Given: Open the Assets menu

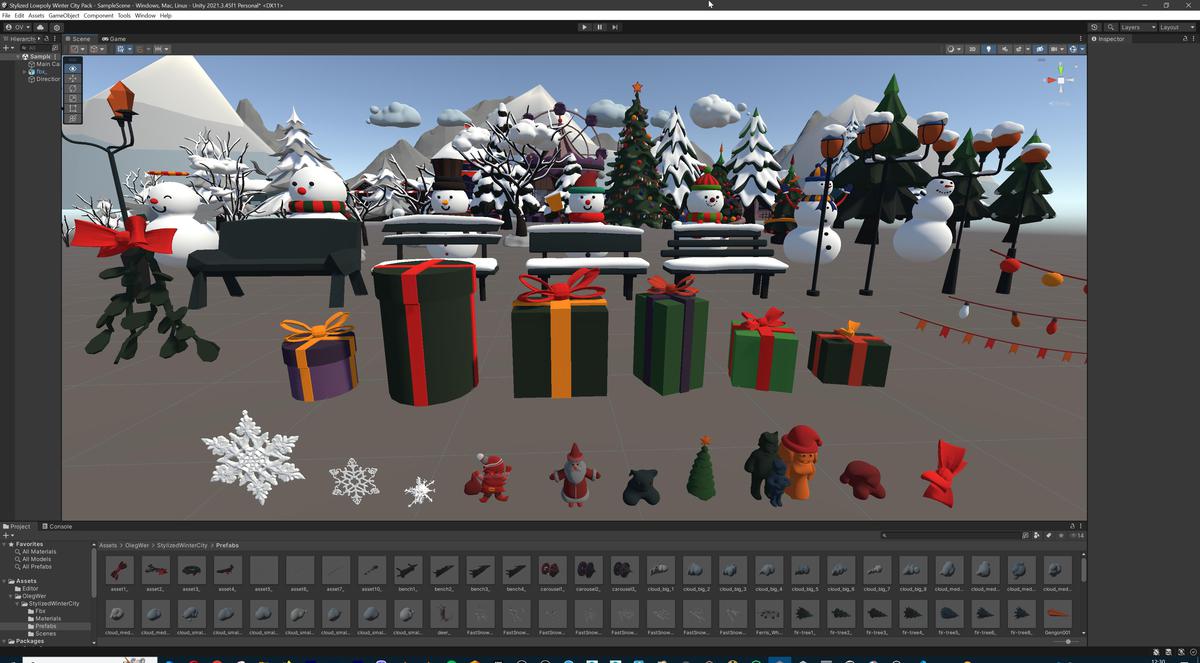Looking at the screenshot, I should pos(36,16).
